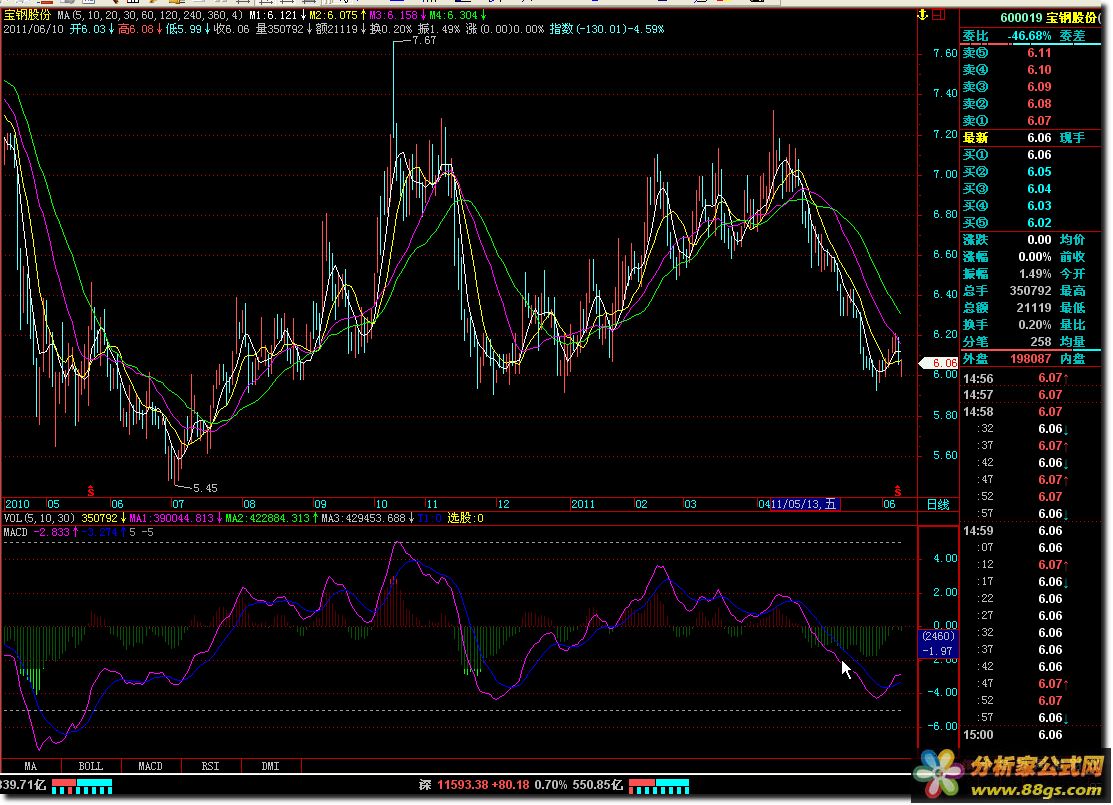Switch to the RSI indicator tab
Viewport: 1113px width, 805px height.
click(x=210, y=766)
